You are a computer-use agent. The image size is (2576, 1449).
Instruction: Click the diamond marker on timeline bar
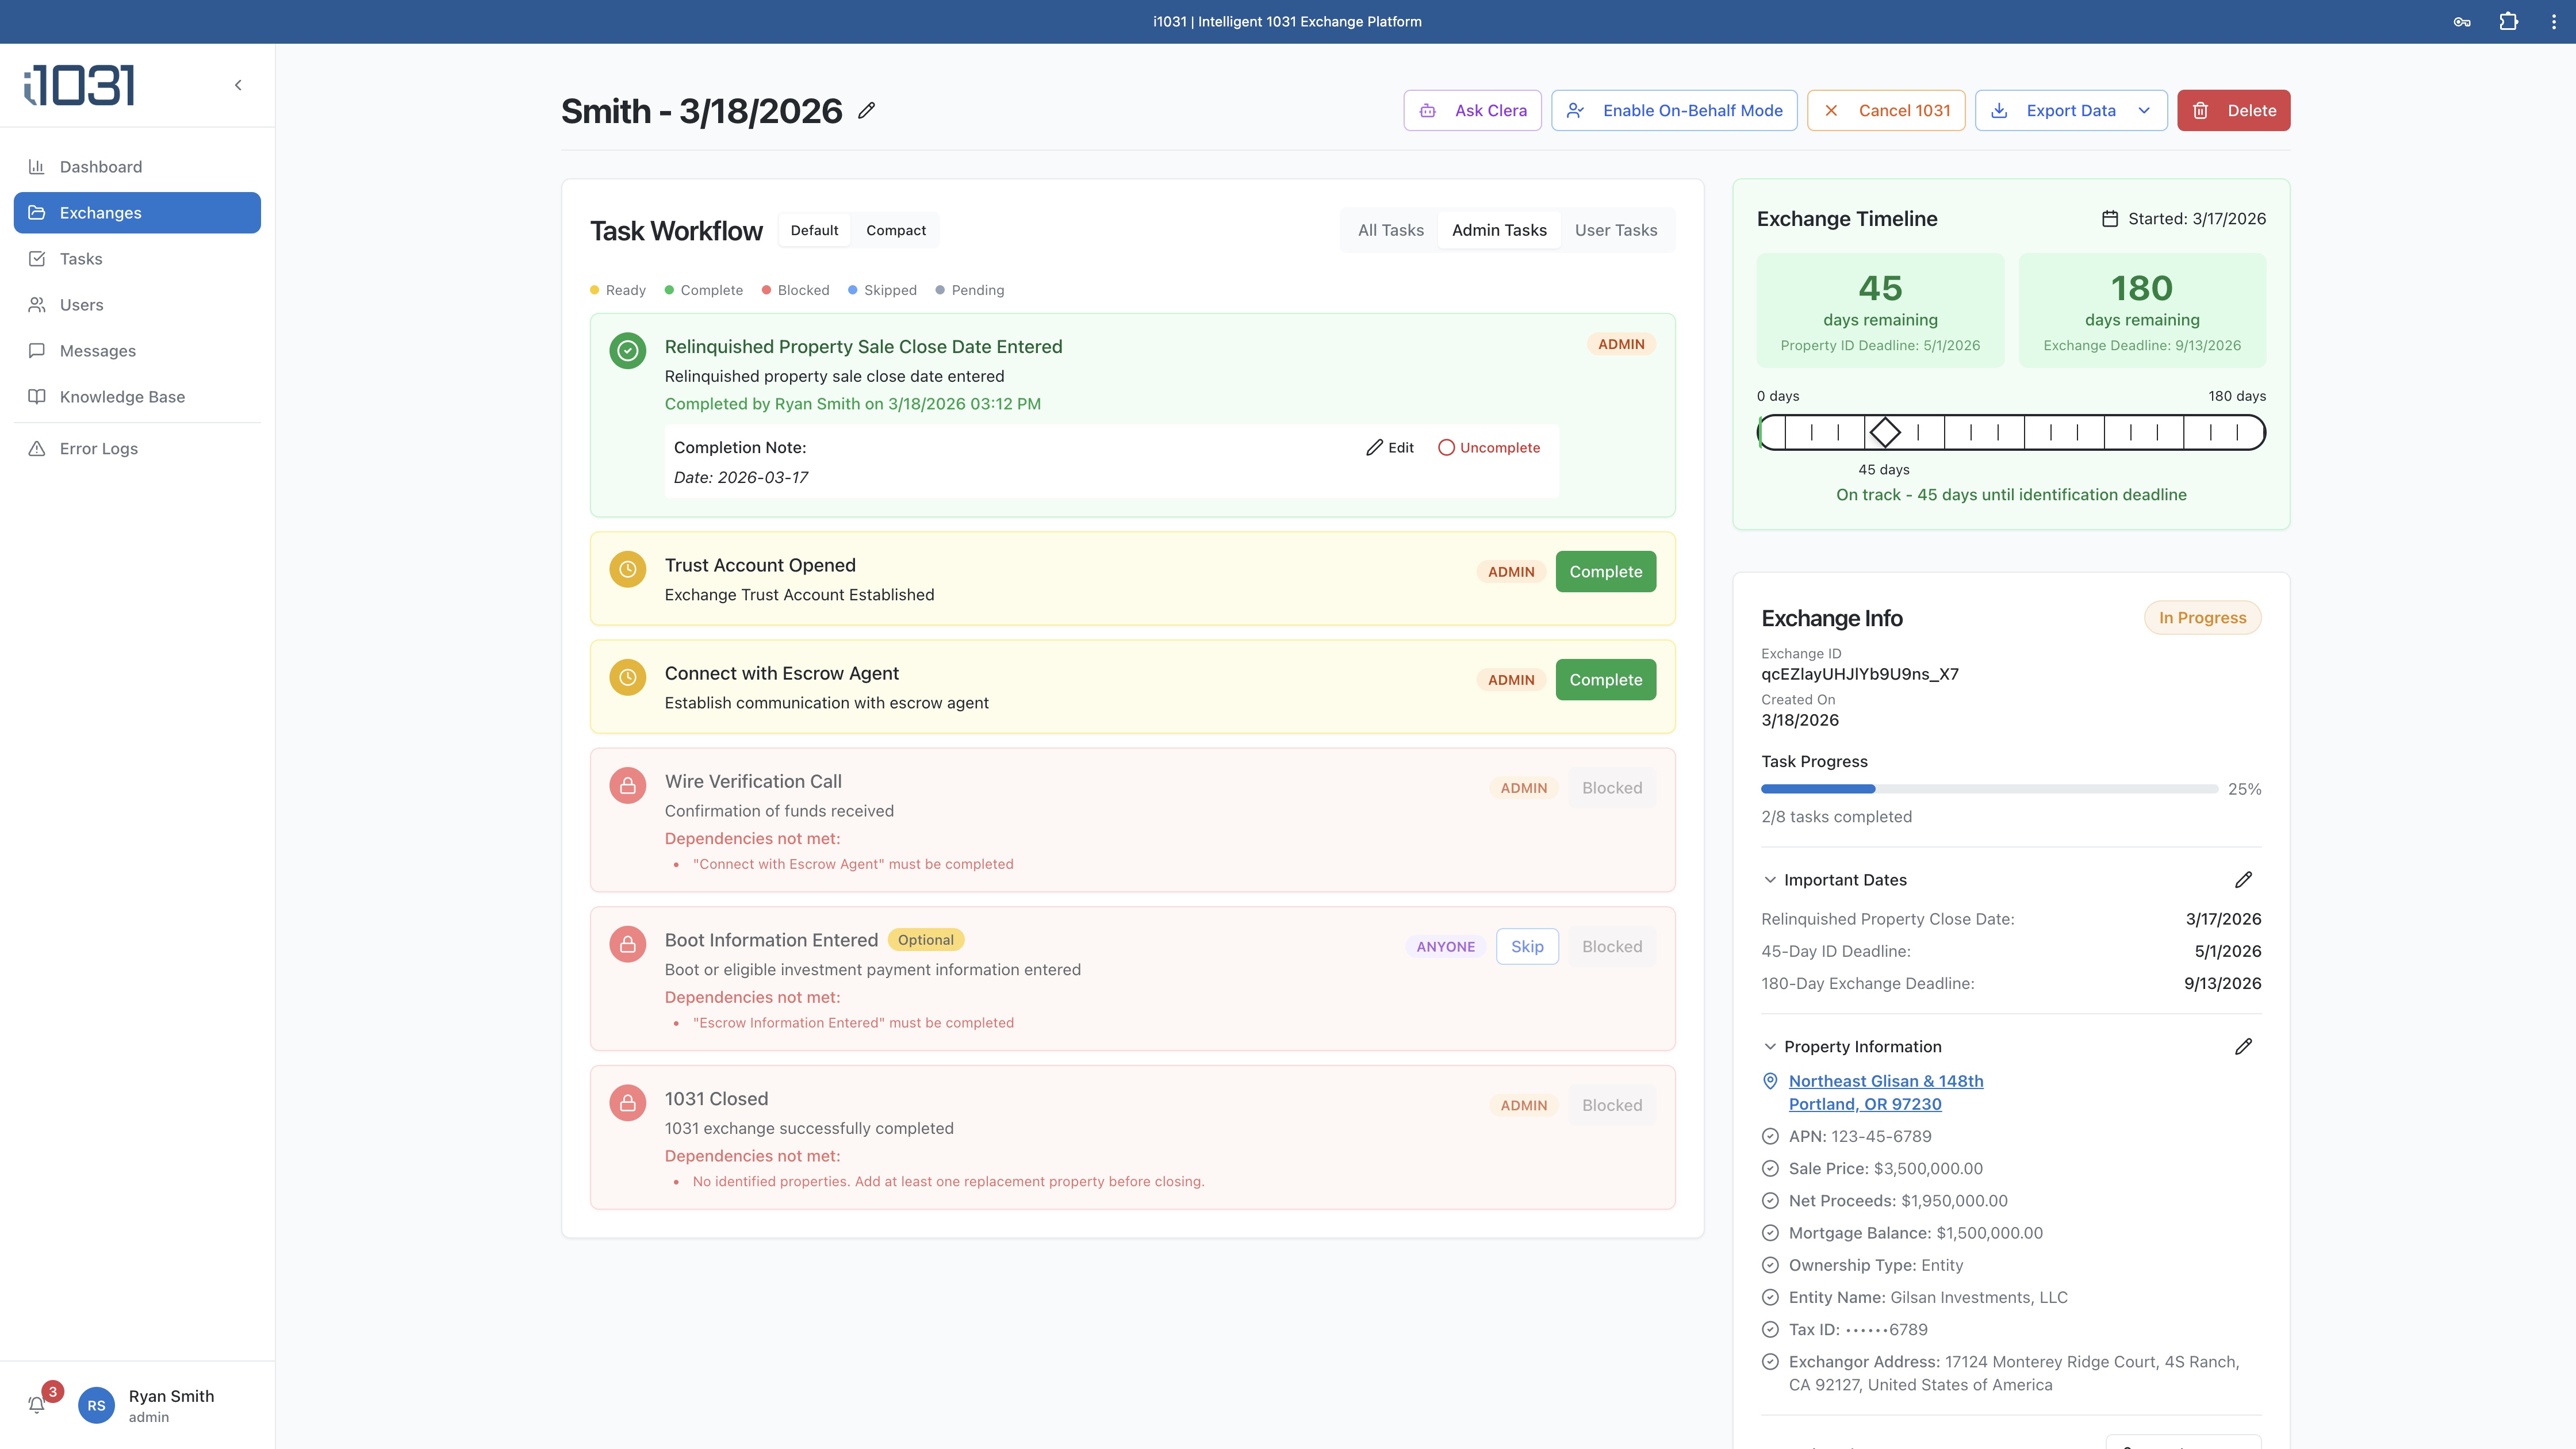1885,432
